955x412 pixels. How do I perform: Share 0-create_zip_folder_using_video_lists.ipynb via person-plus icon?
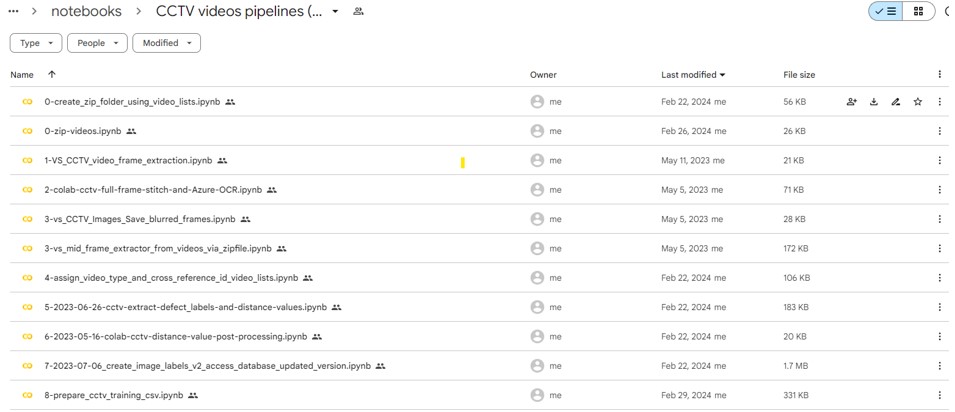click(851, 102)
